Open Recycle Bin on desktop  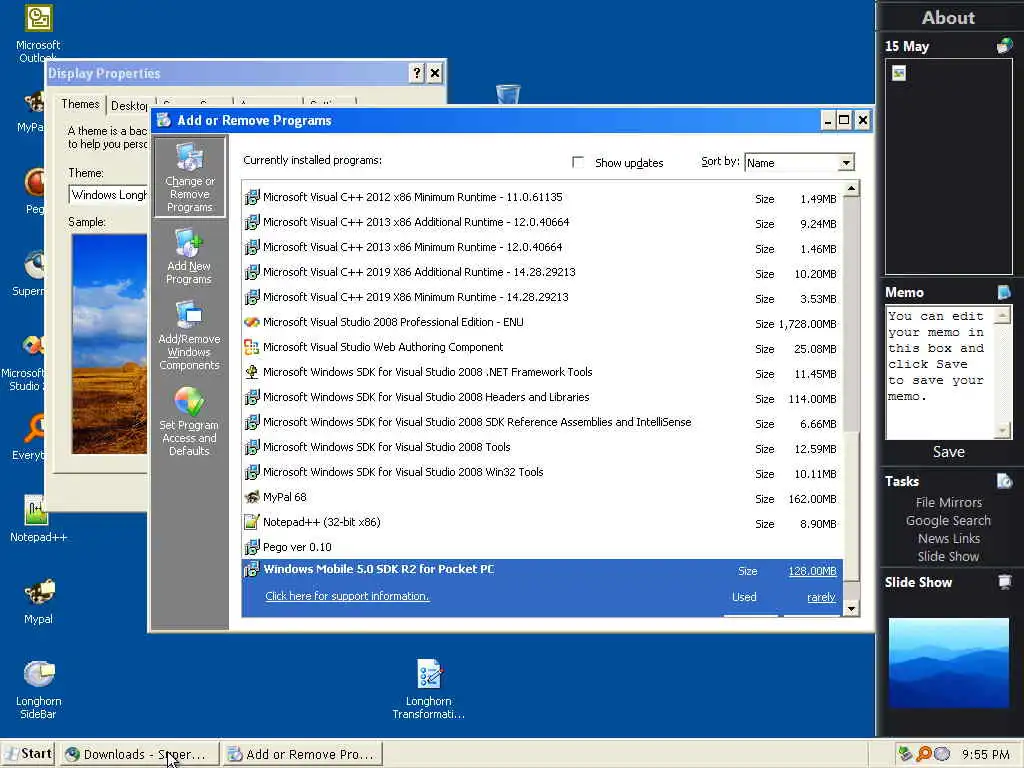click(x=507, y=95)
